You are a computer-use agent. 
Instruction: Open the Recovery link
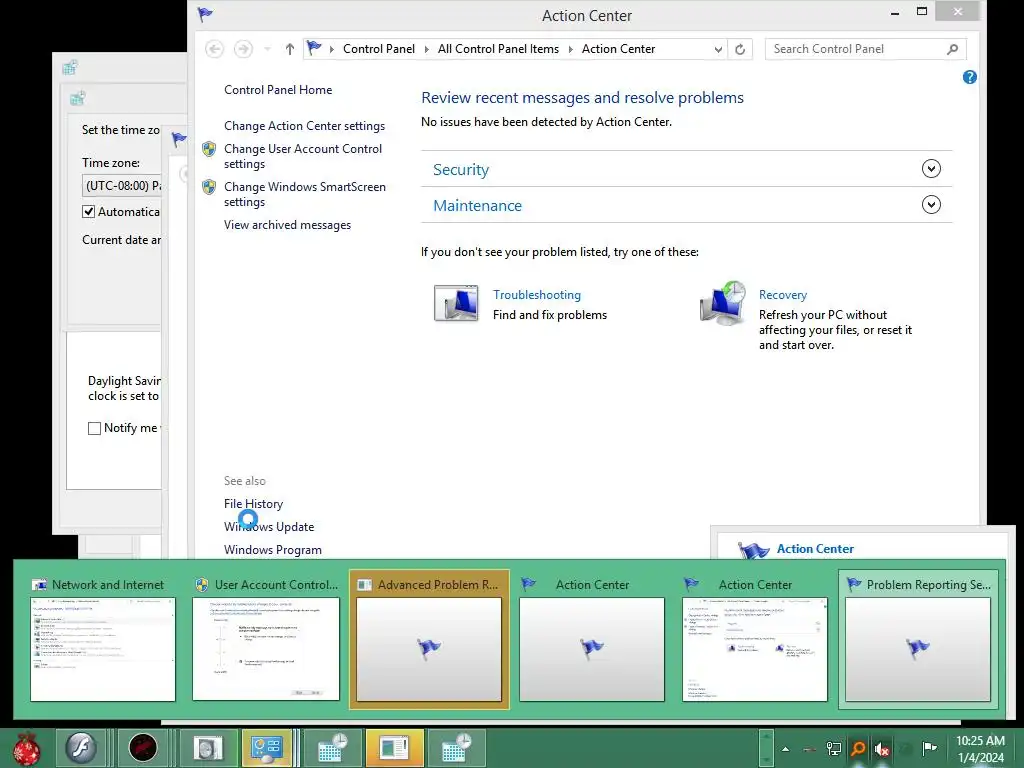(x=783, y=295)
